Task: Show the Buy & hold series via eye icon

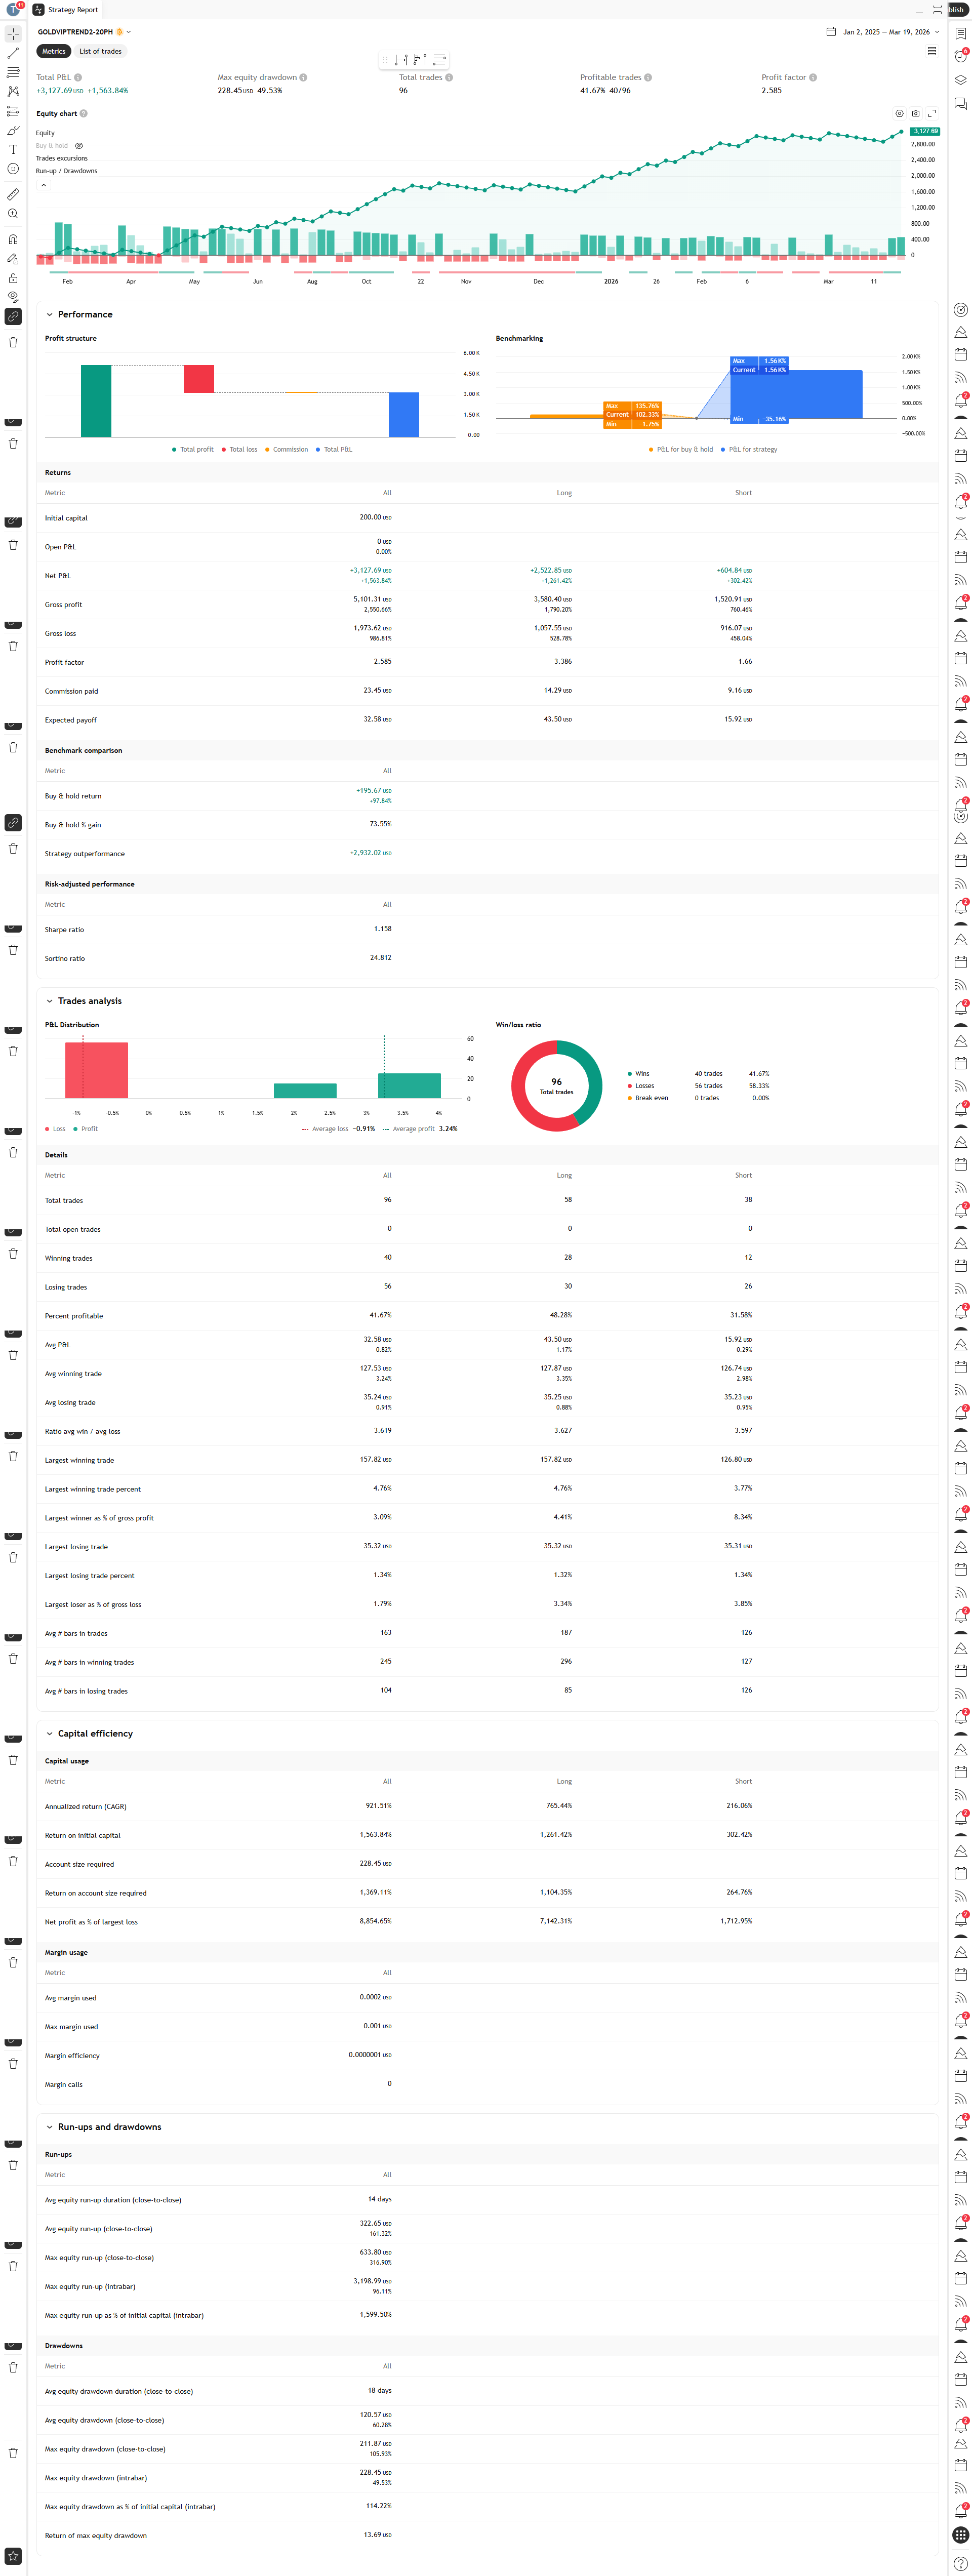Action: 79,146
